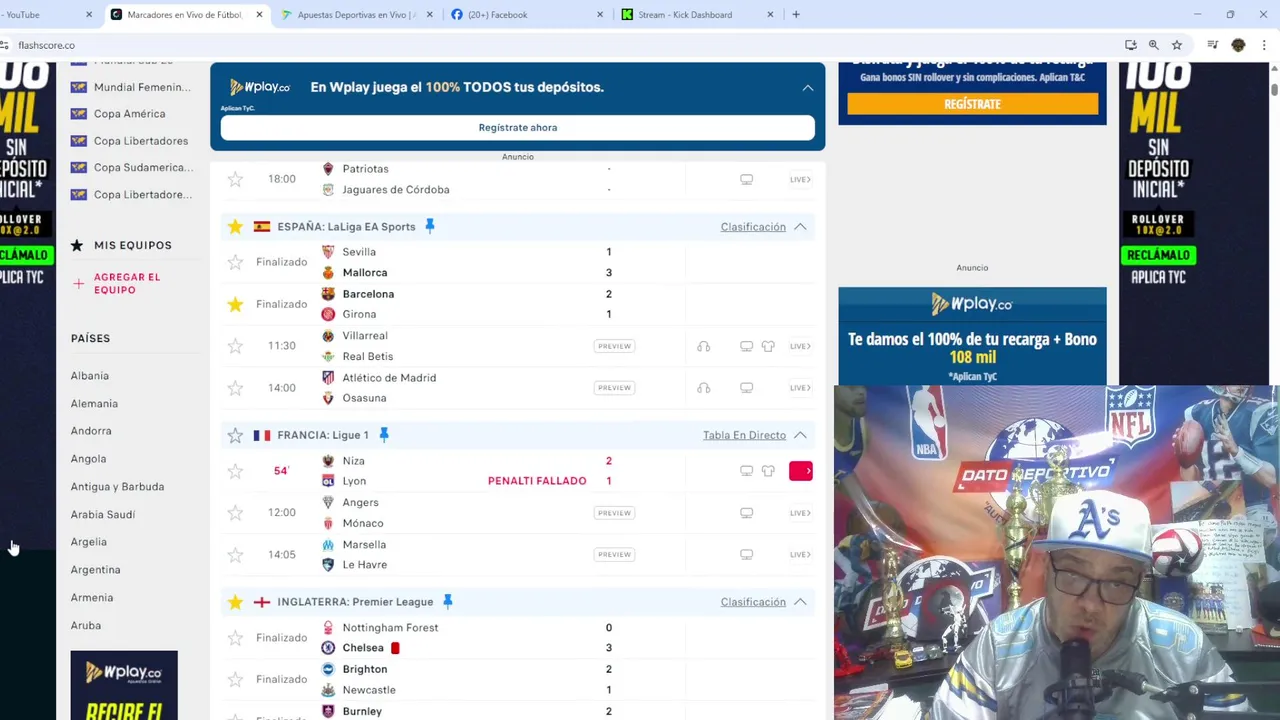This screenshot has height=720, width=1280.
Task: Open Copa América in sidebar
Action: (x=129, y=114)
